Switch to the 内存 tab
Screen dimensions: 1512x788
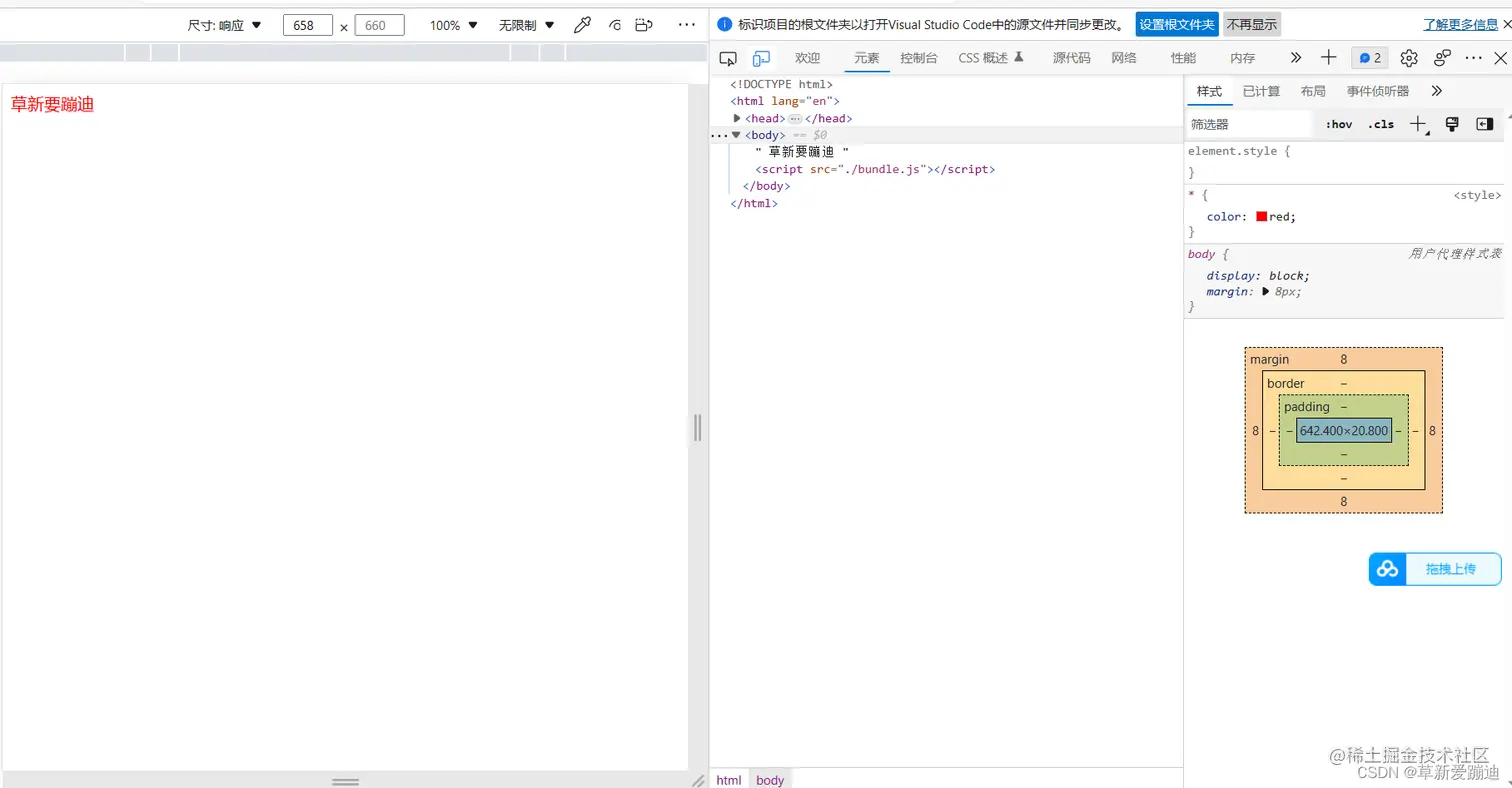click(1243, 58)
